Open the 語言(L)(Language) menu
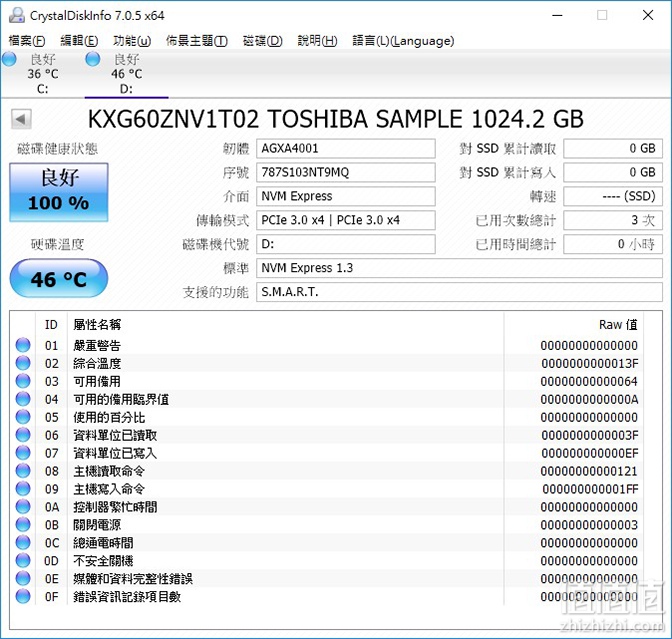672x639 pixels. [x=403, y=41]
